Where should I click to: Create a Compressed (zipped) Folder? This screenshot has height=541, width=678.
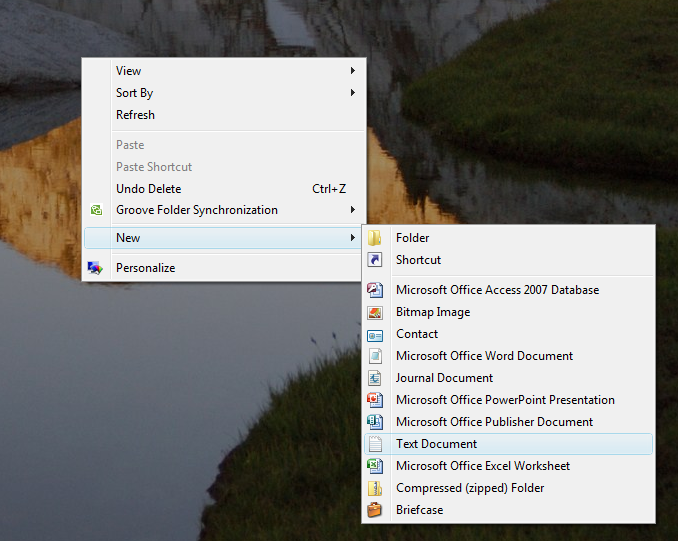click(x=508, y=488)
